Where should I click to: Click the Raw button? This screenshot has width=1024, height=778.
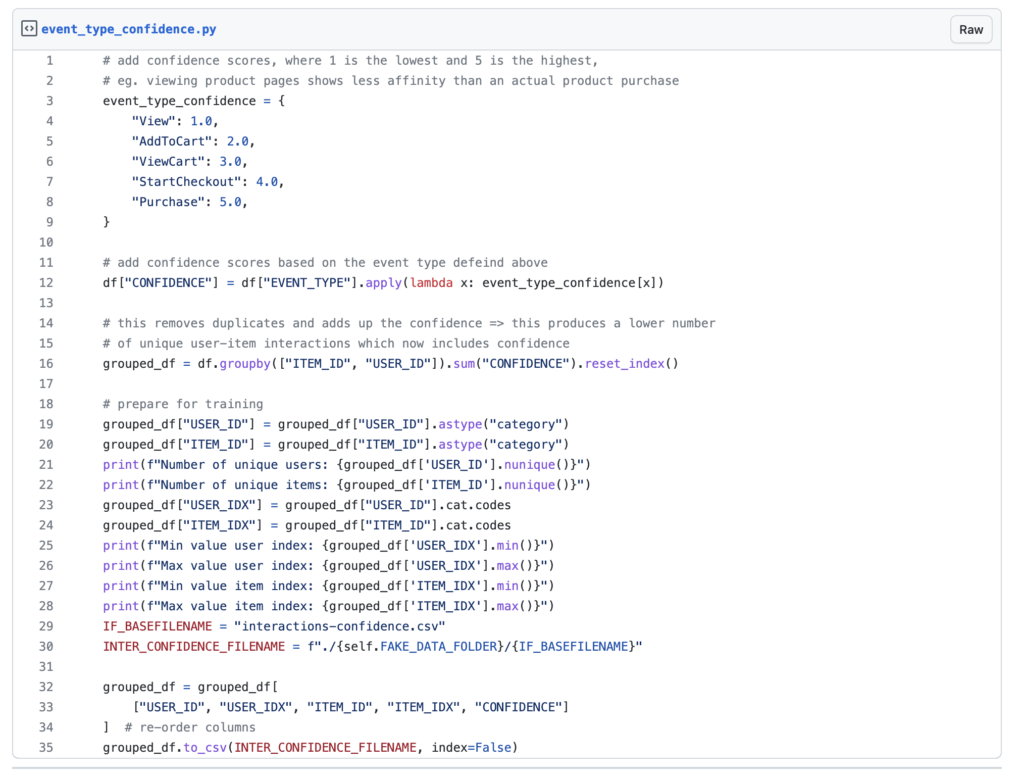969,29
